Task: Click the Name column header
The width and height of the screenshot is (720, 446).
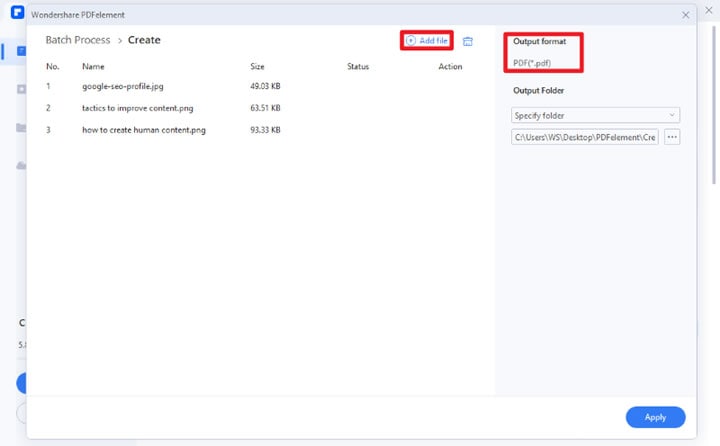Action: [93, 66]
